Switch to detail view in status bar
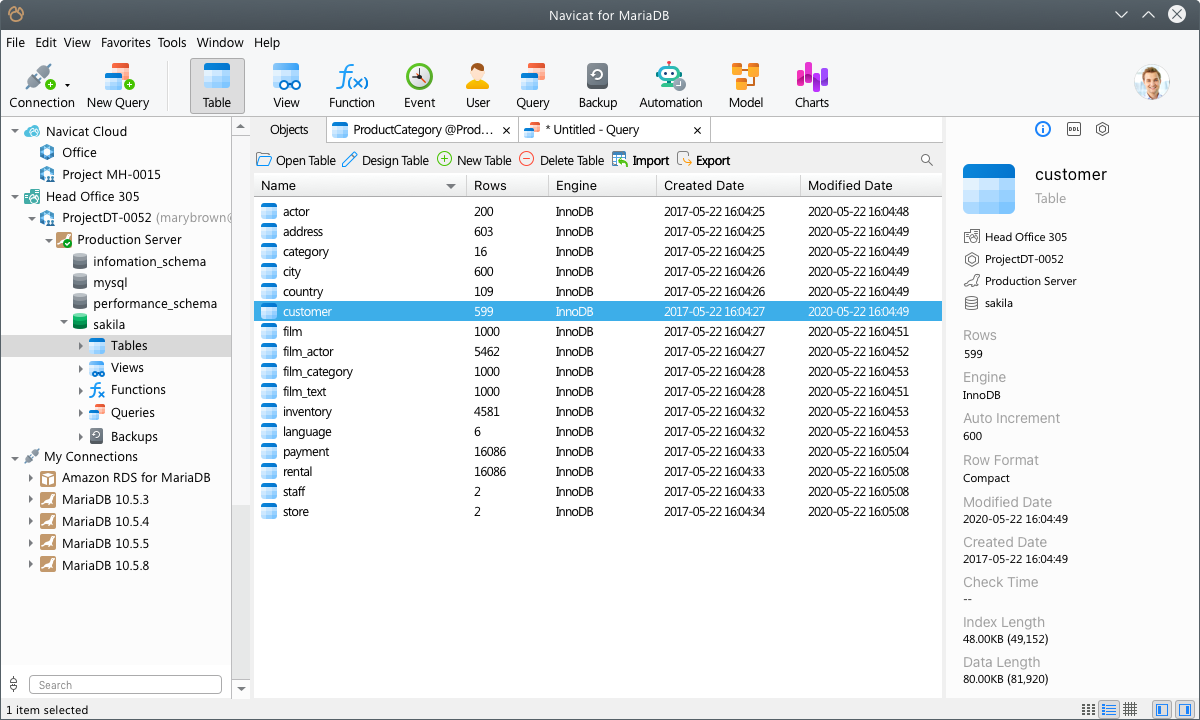This screenshot has width=1200, height=720. tap(1109, 710)
